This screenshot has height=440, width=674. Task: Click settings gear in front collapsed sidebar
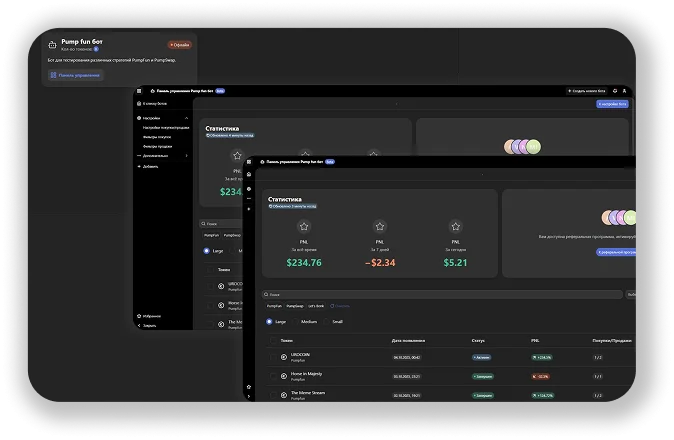(249, 189)
